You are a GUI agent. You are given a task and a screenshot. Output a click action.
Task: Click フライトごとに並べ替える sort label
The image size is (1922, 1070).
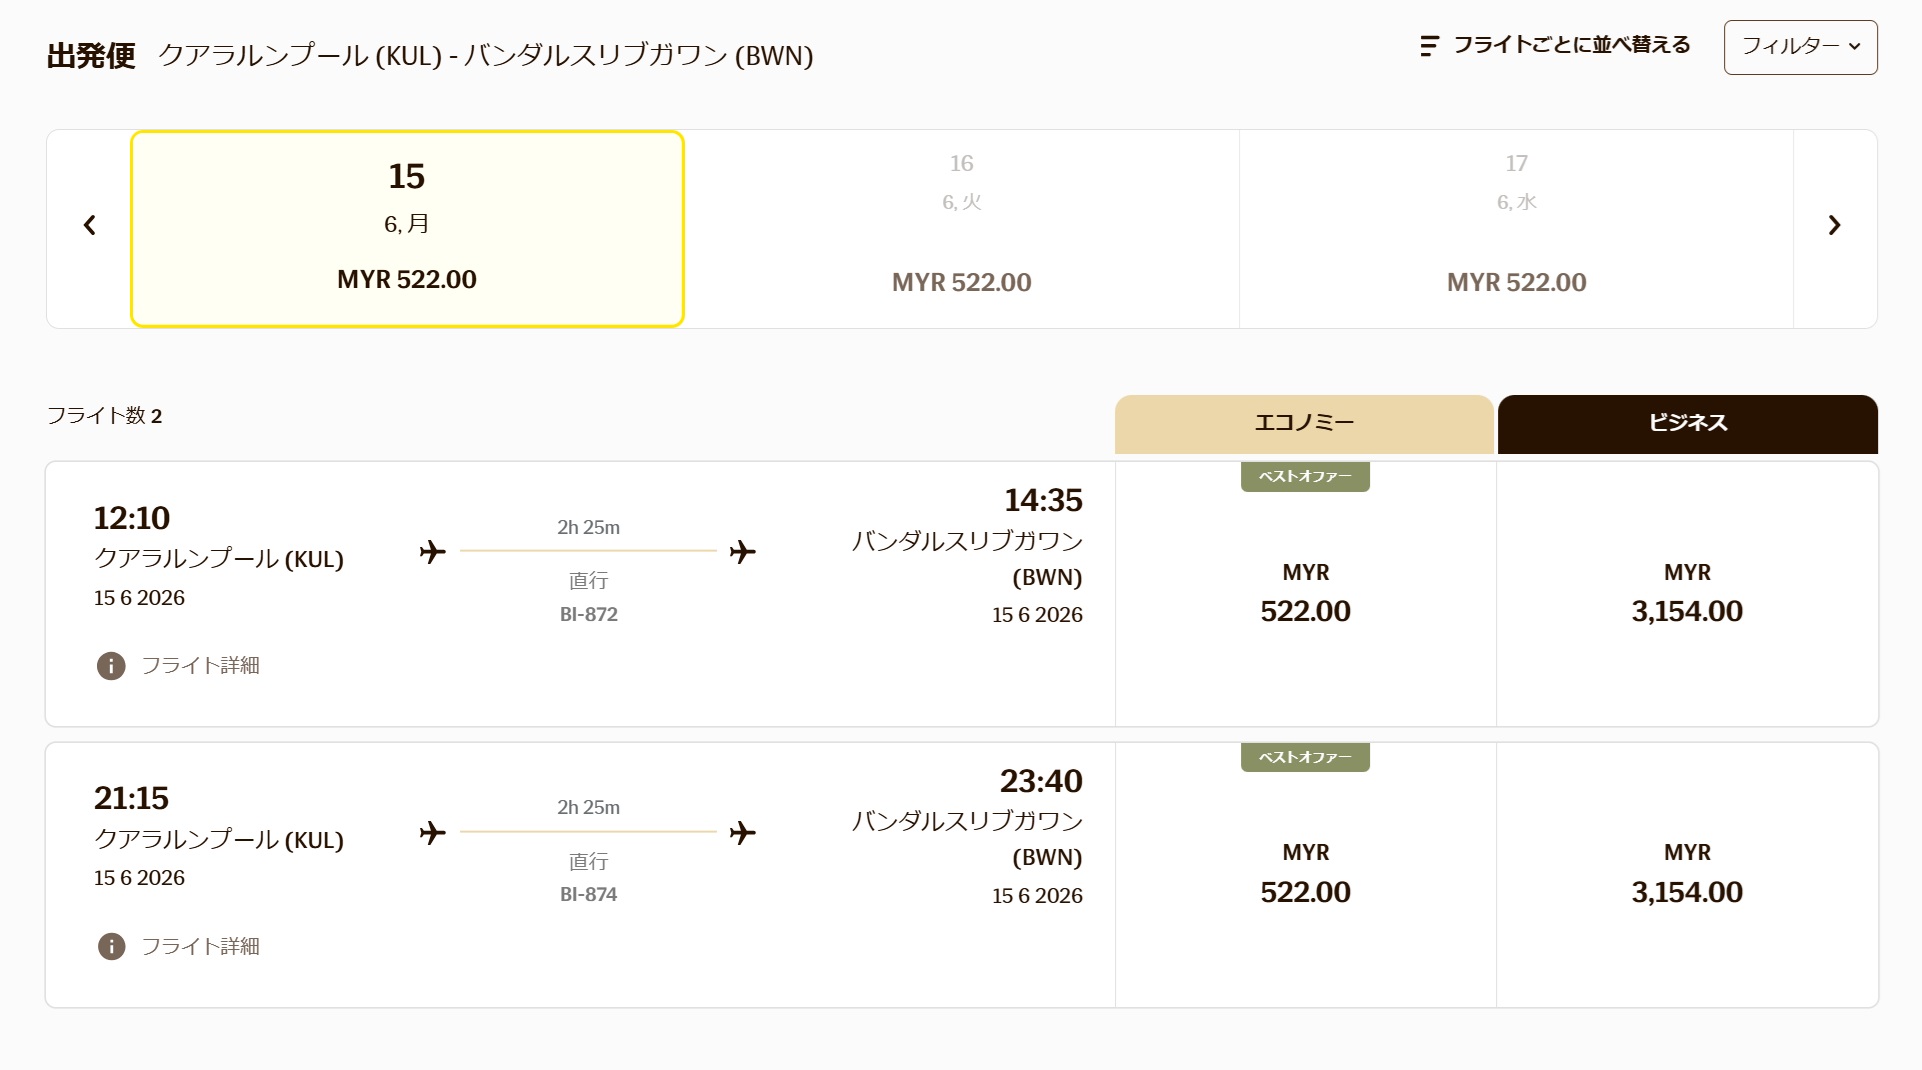[1571, 45]
